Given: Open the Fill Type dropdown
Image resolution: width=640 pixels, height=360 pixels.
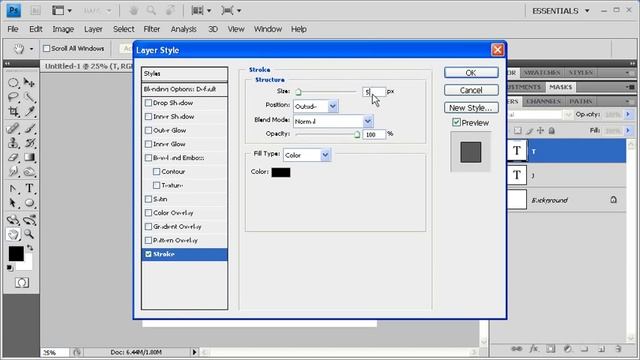Looking at the screenshot, I should pos(307,155).
